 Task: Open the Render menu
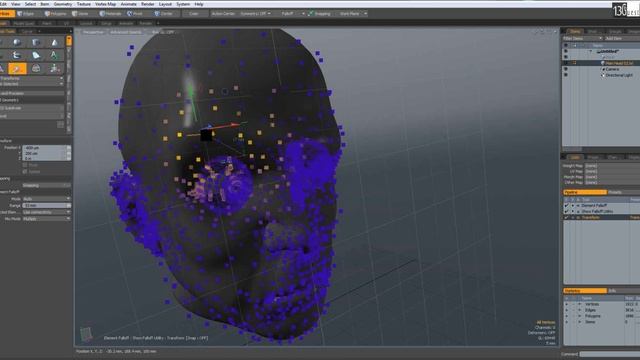coord(147,4)
